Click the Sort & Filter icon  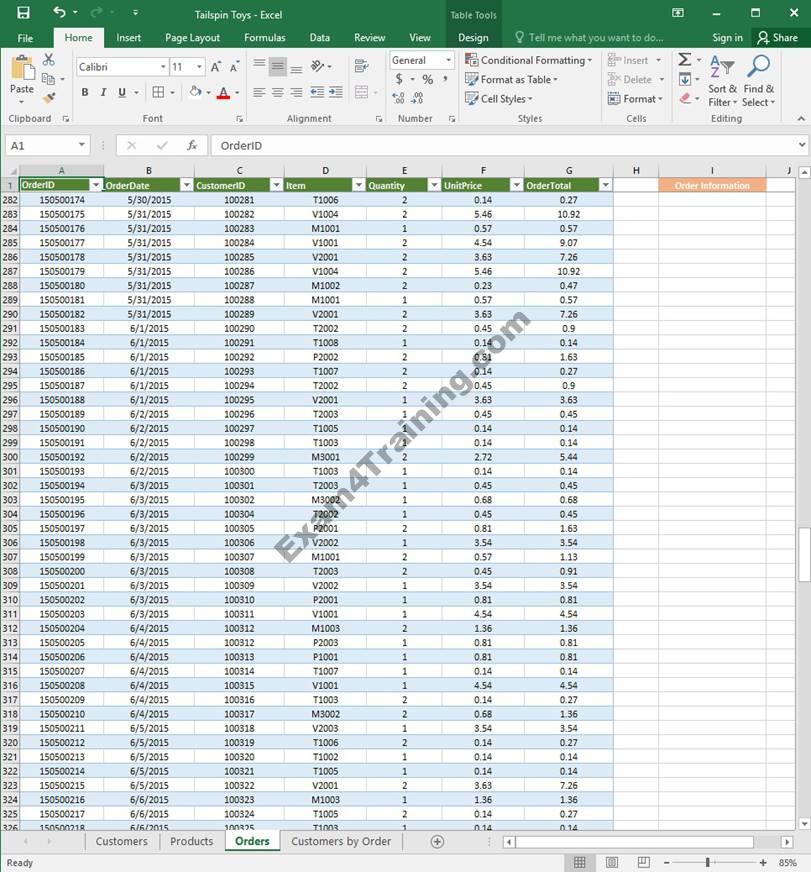coord(720,80)
